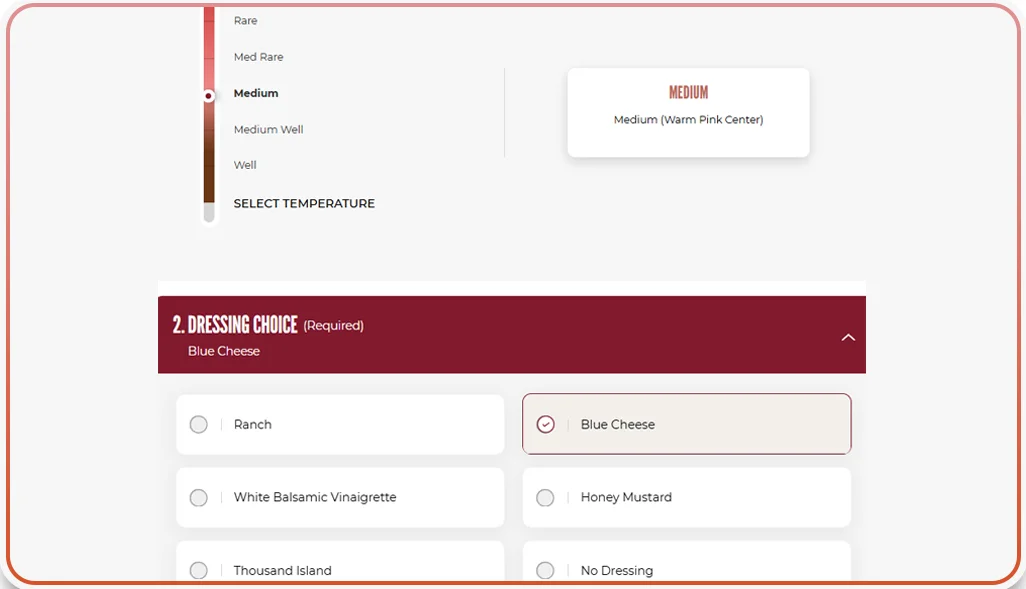Click the checkmark icon on Blue Cheese
This screenshot has height=589, width=1026.
545,424
